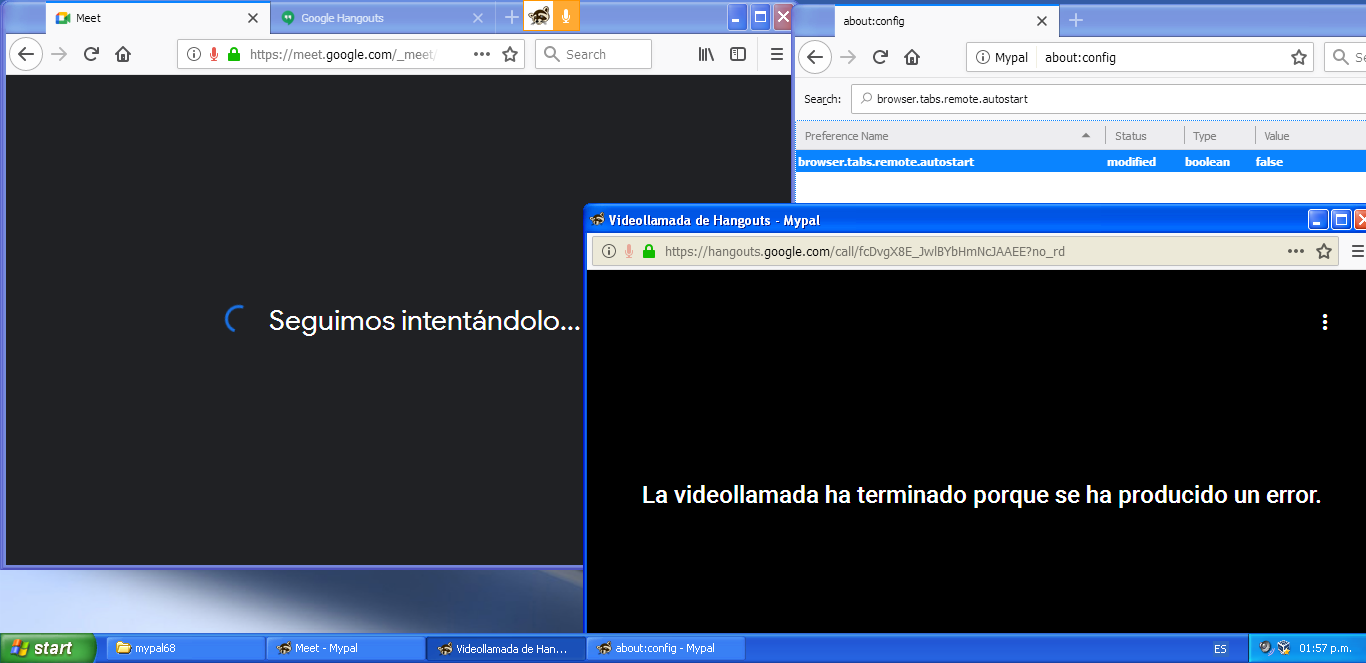Sort by Status column header
The image size is (1366, 663).
click(x=1144, y=136)
